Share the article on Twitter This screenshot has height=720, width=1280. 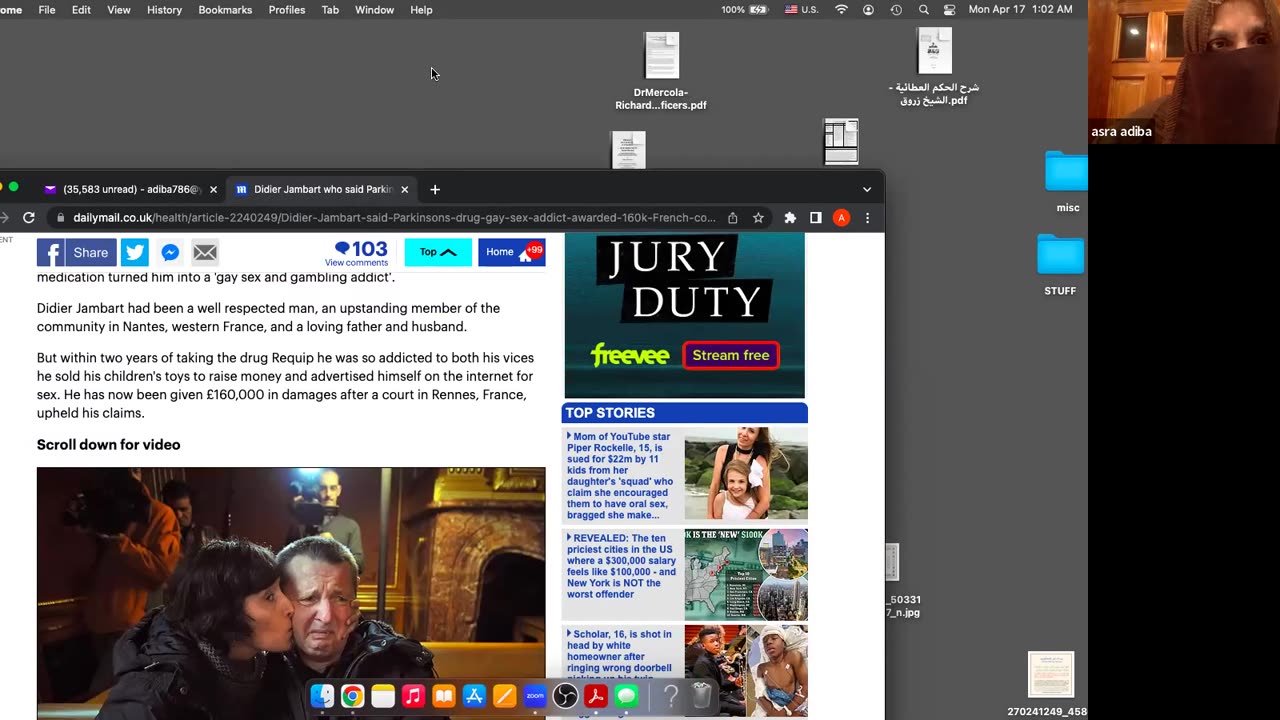click(x=135, y=253)
